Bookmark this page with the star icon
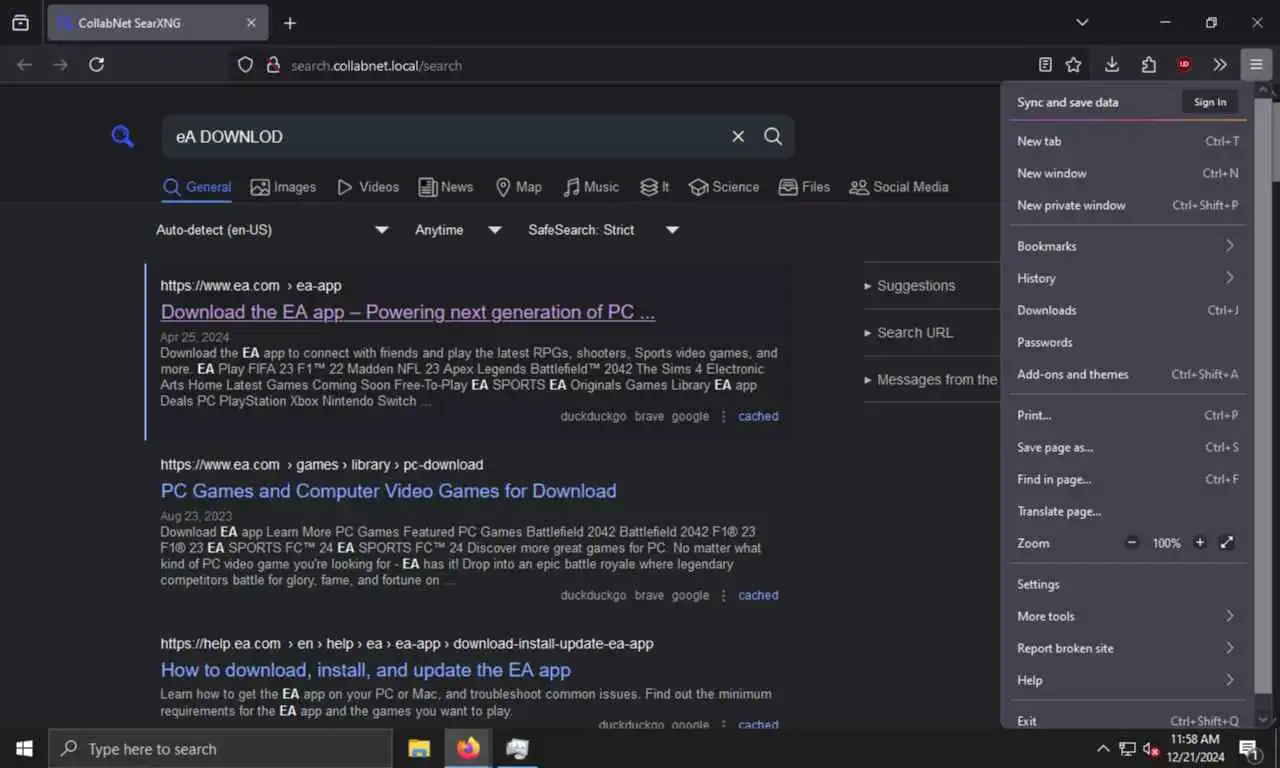Viewport: 1280px width, 768px height. pyautogui.click(x=1074, y=65)
